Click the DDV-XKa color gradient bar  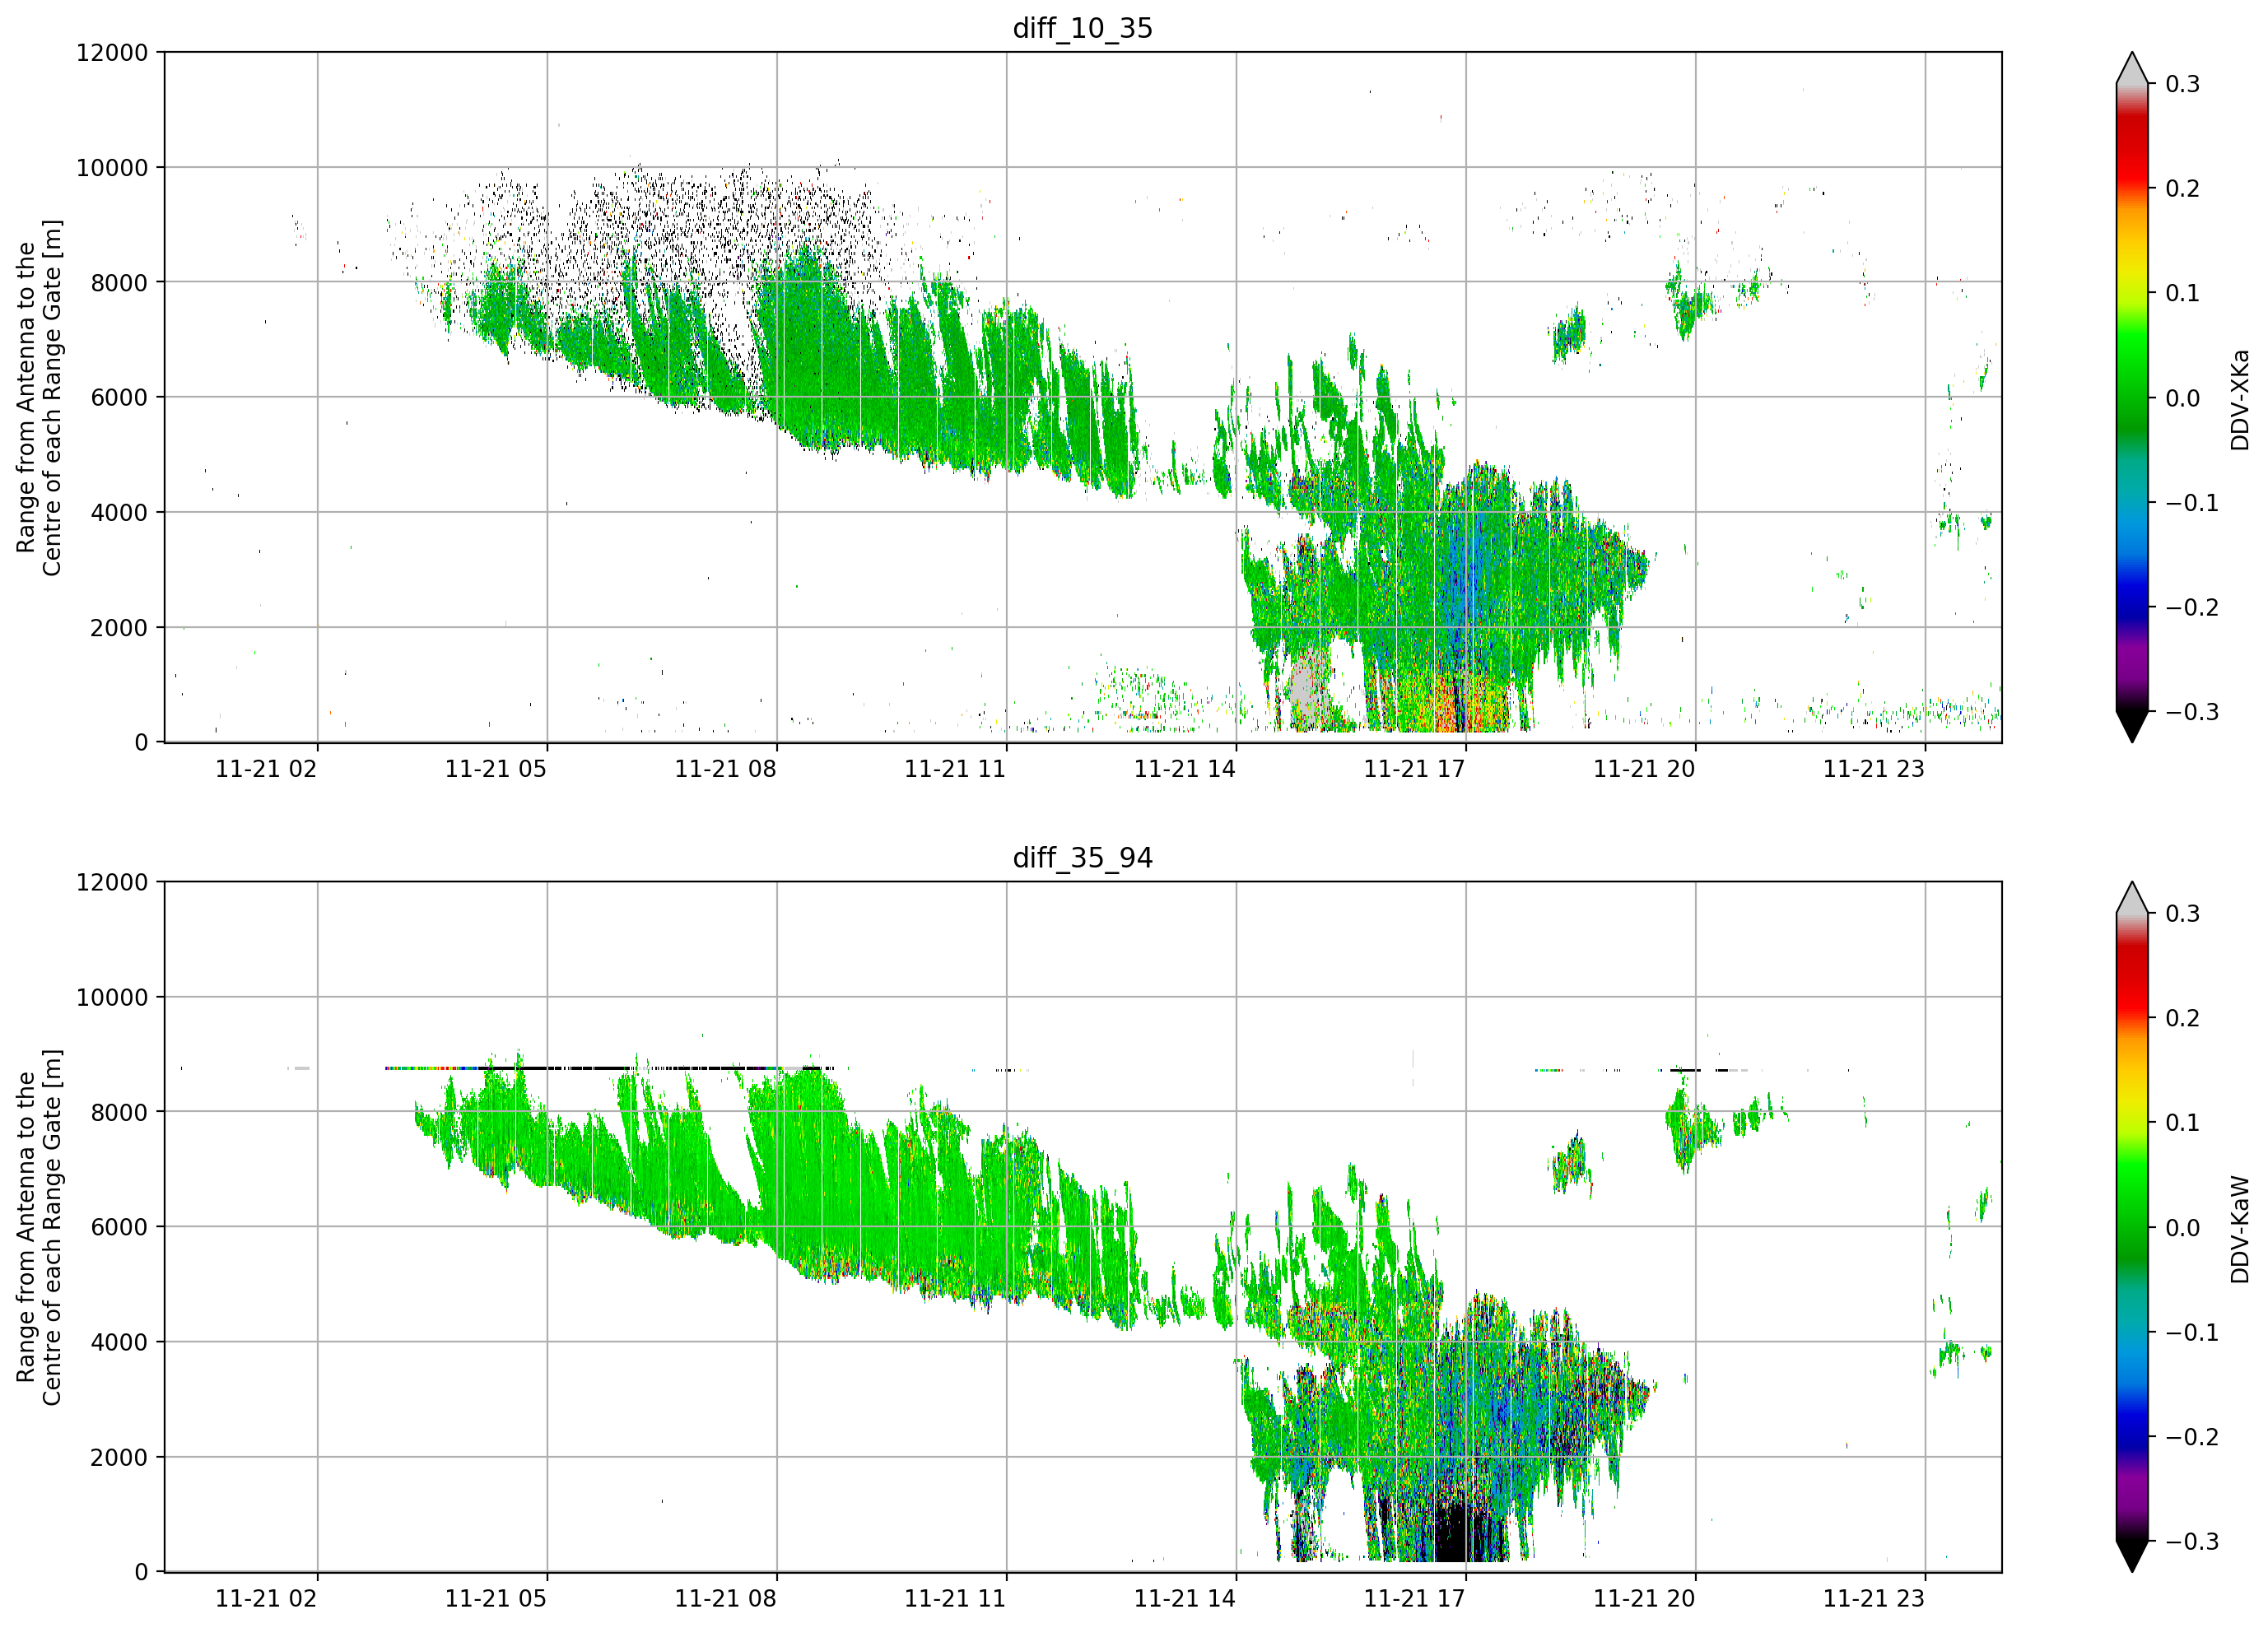coord(2132,398)
